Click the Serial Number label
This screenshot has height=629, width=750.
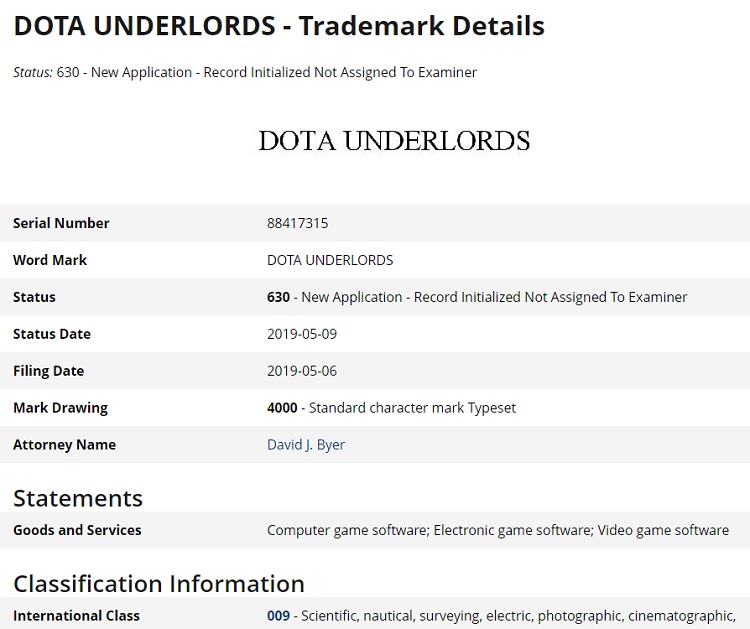[x=61, y=223]
